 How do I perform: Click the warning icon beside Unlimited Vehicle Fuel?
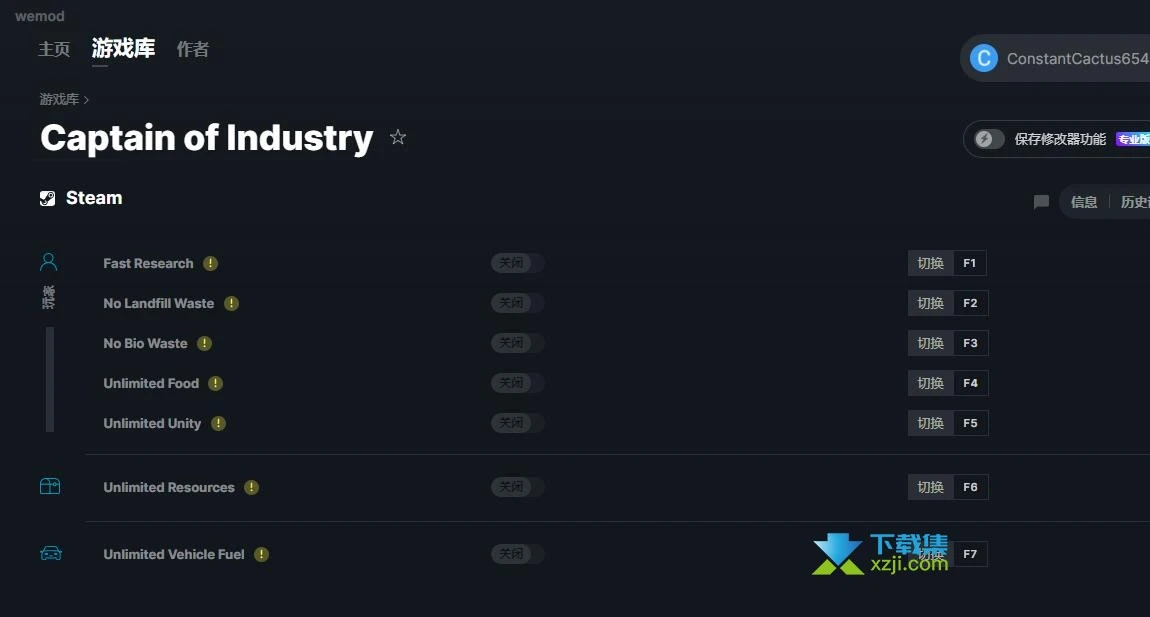[261, 554]
